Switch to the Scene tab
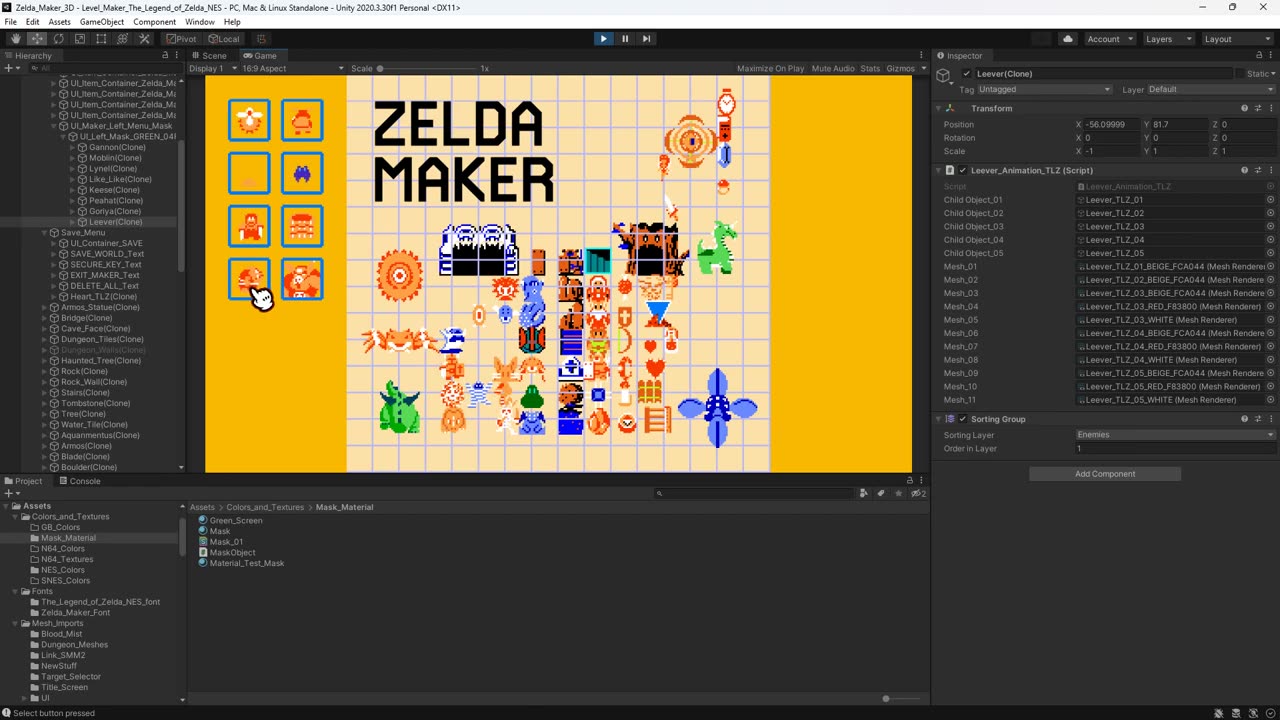This screenshot has width=1280, height=720. point(210,56)
